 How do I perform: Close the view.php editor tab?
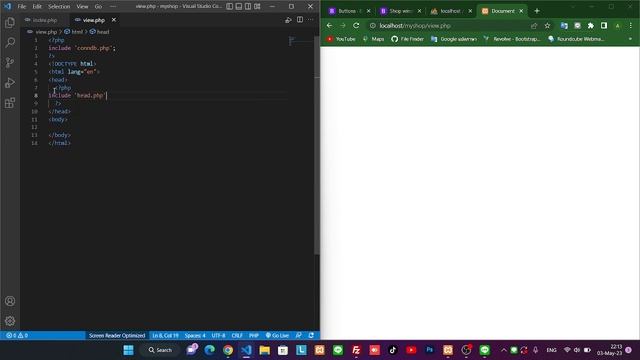click(114, 20)
